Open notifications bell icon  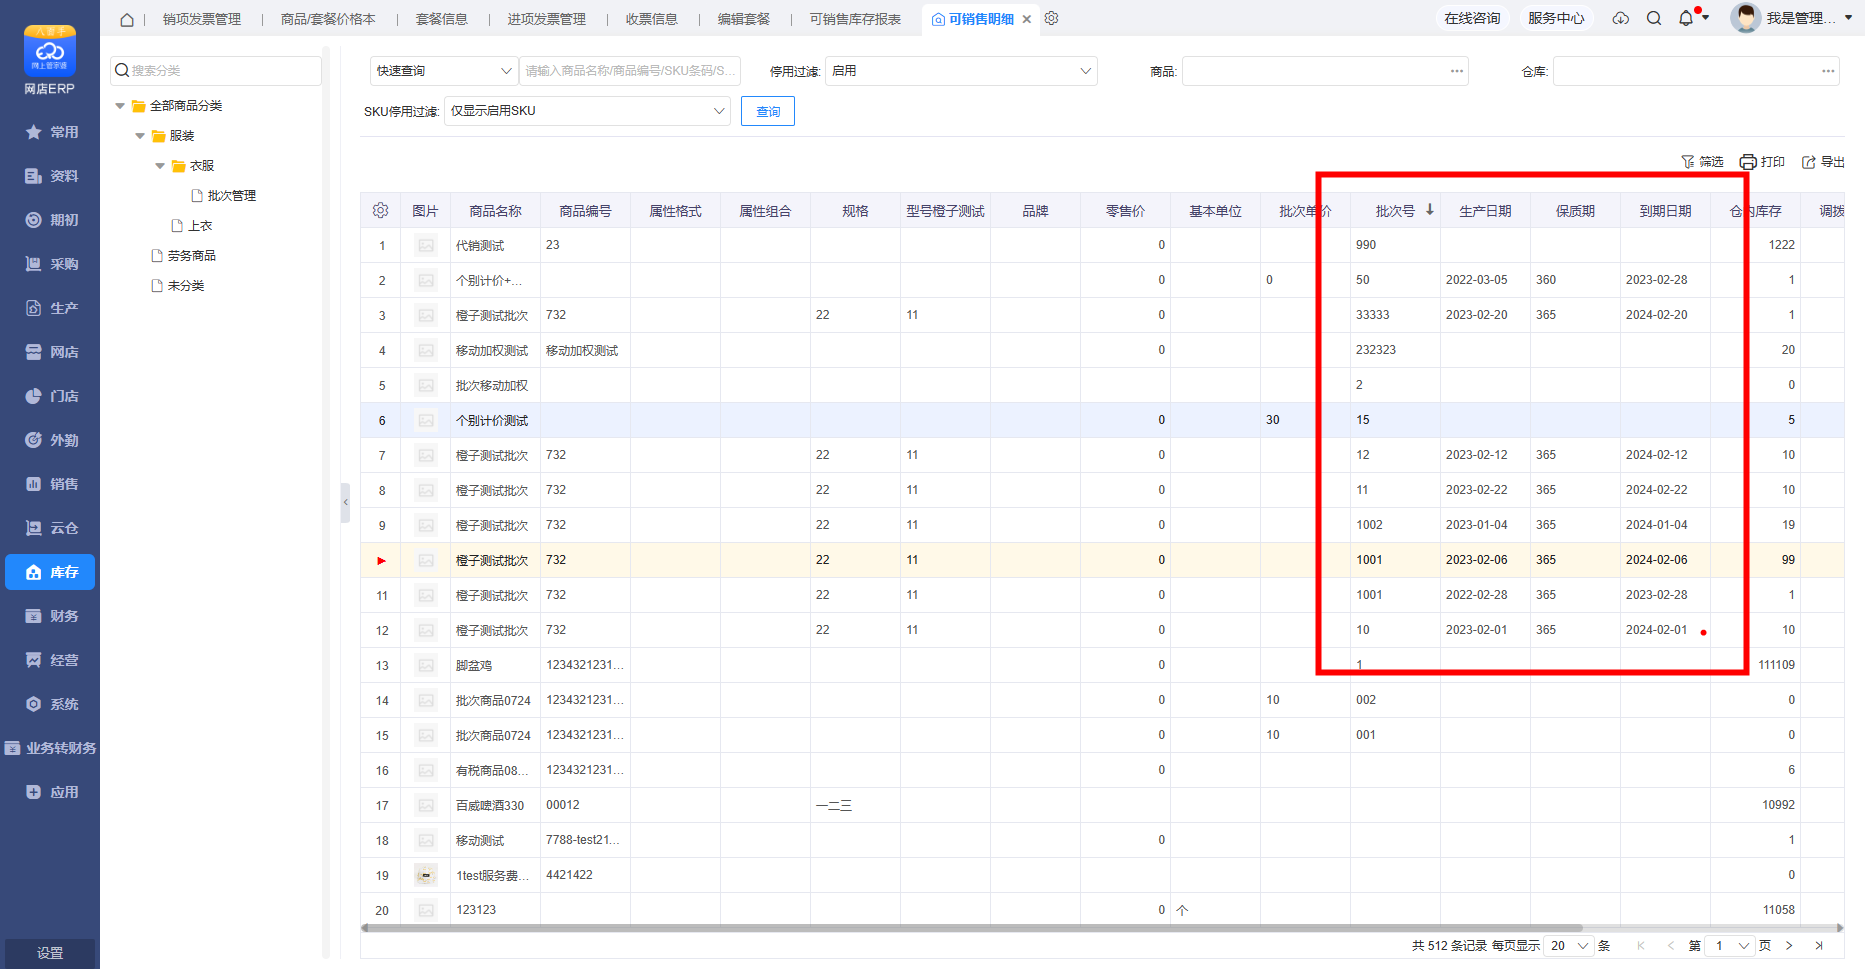tap(1686, 18)
